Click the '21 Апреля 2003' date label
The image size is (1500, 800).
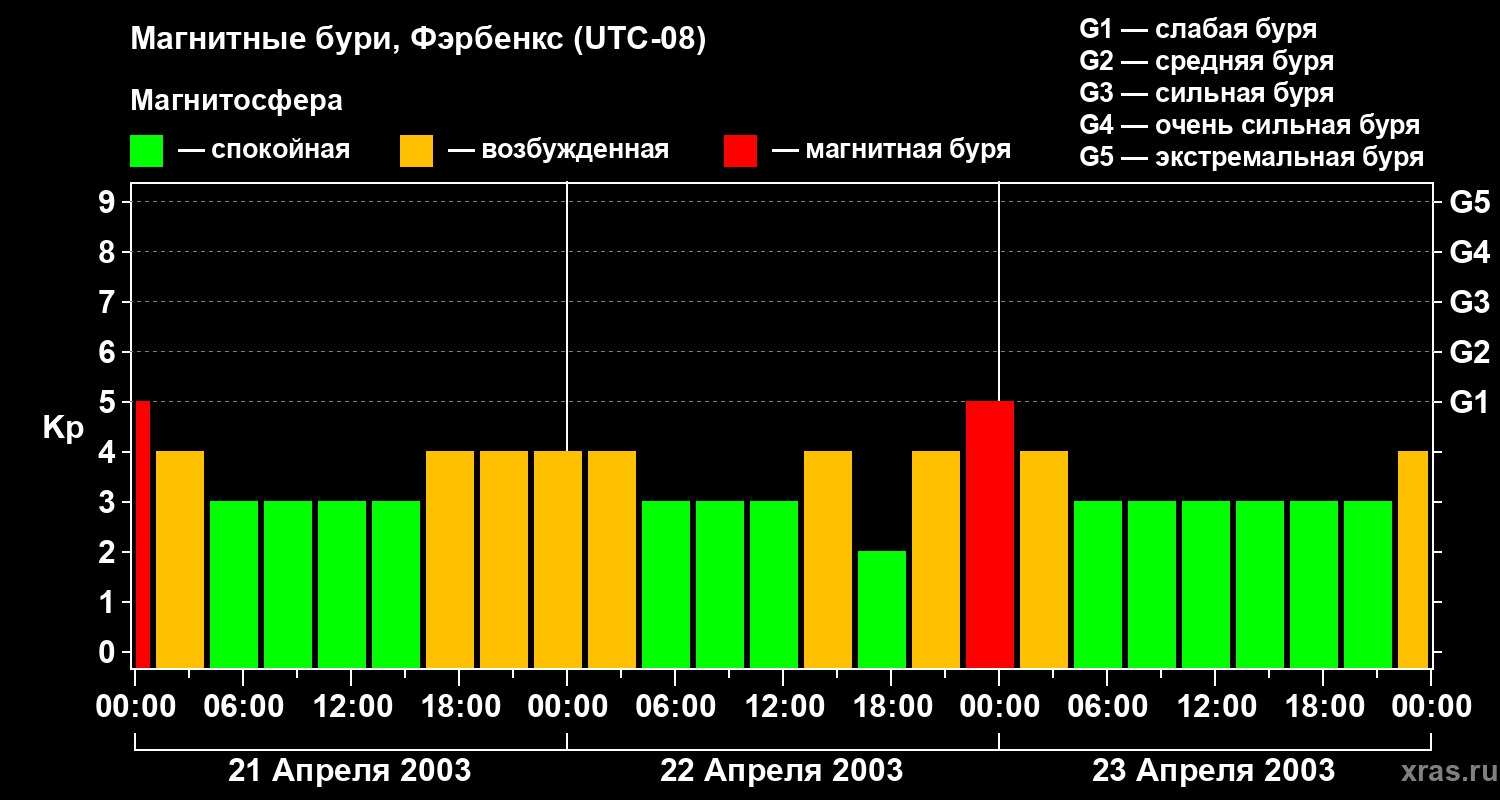pos(350,770)
